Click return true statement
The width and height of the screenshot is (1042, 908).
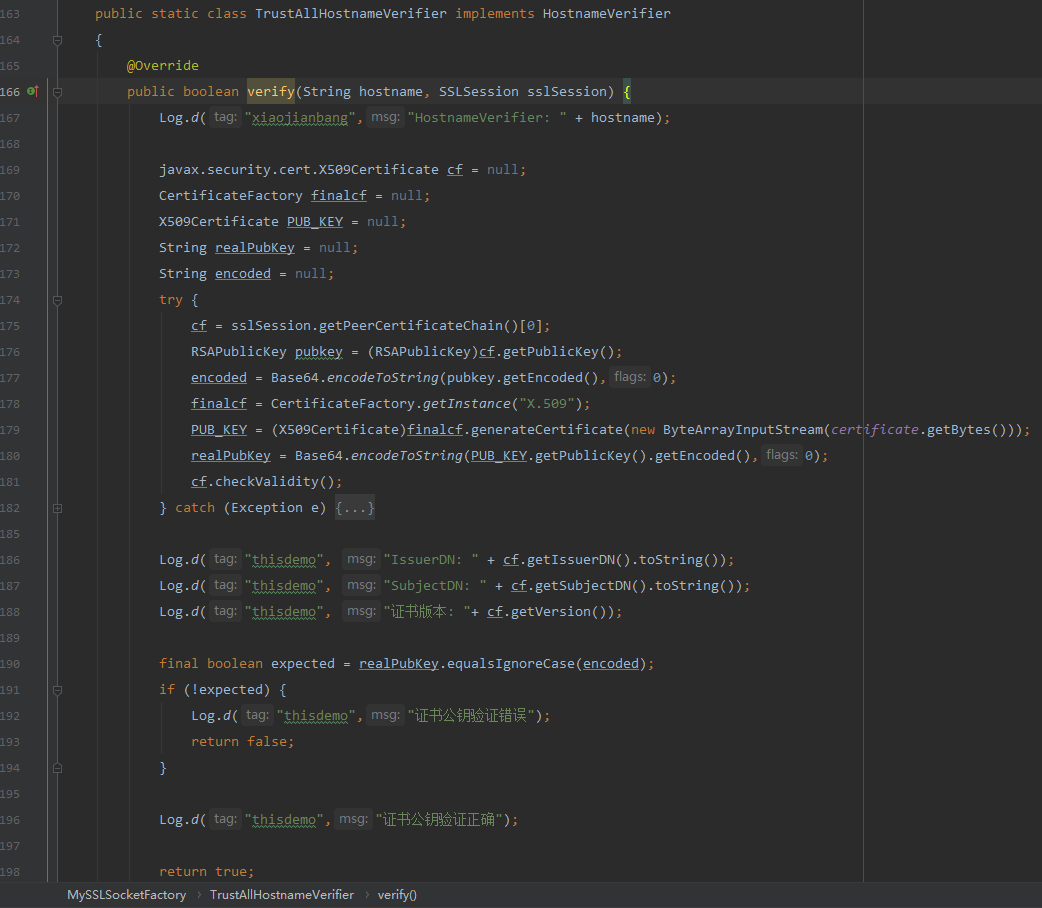coord(207,871)
